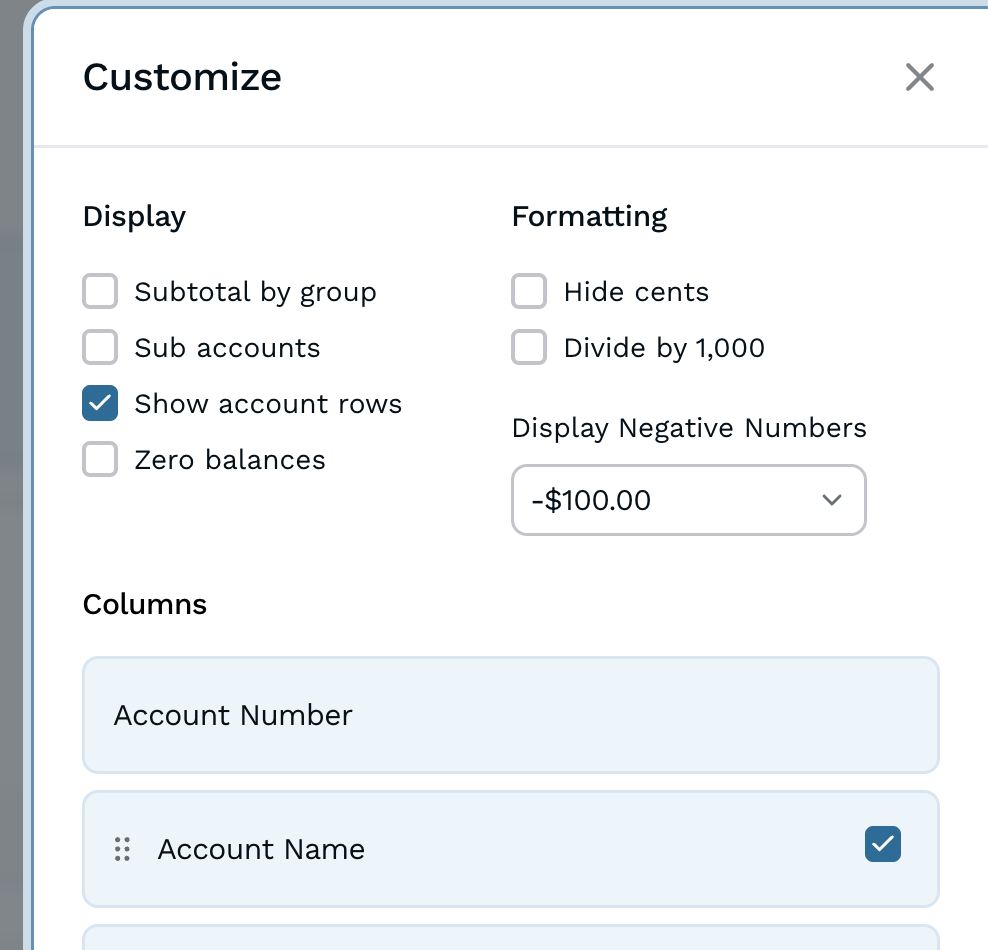Uncheck the Show account rows checkbox

100,404
